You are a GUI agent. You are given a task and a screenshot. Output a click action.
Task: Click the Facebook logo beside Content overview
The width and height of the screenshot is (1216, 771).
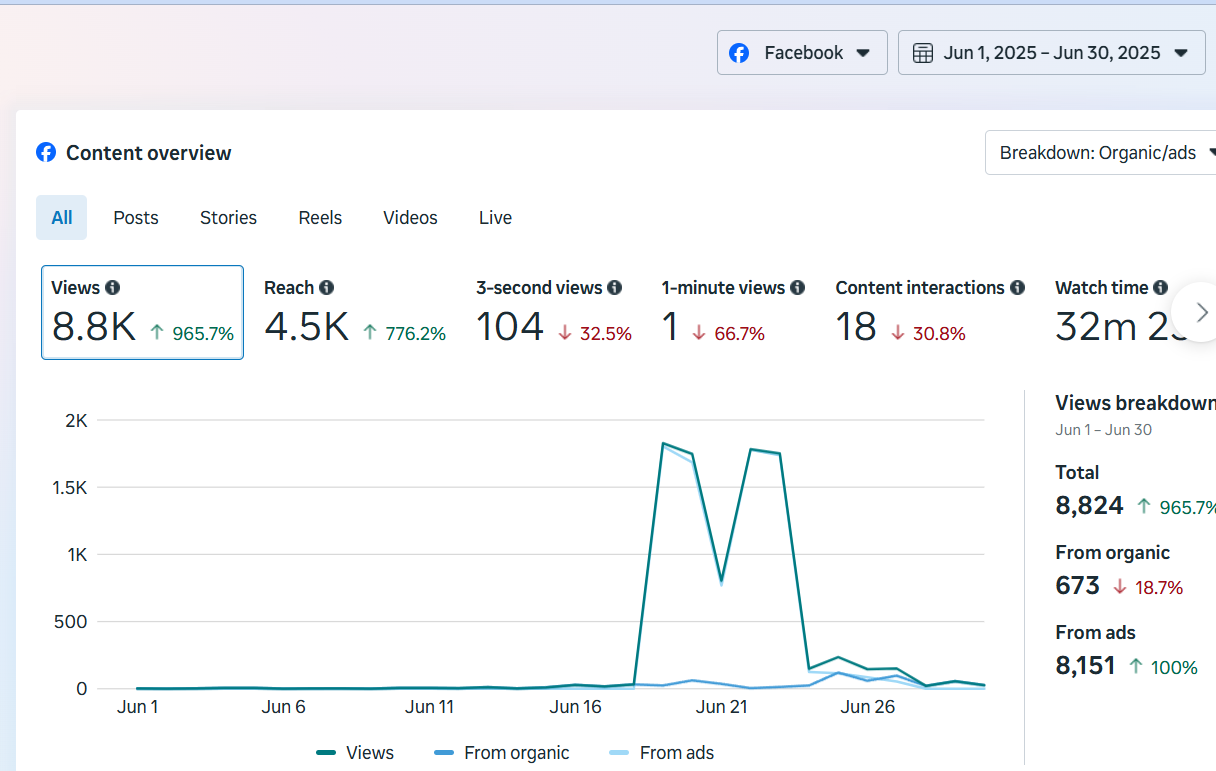click(46, 153)
